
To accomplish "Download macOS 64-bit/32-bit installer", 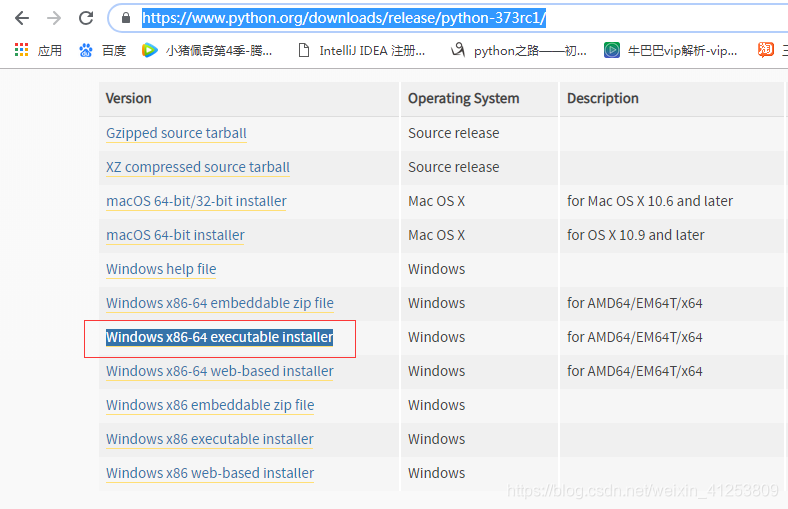I will (196, 201).
